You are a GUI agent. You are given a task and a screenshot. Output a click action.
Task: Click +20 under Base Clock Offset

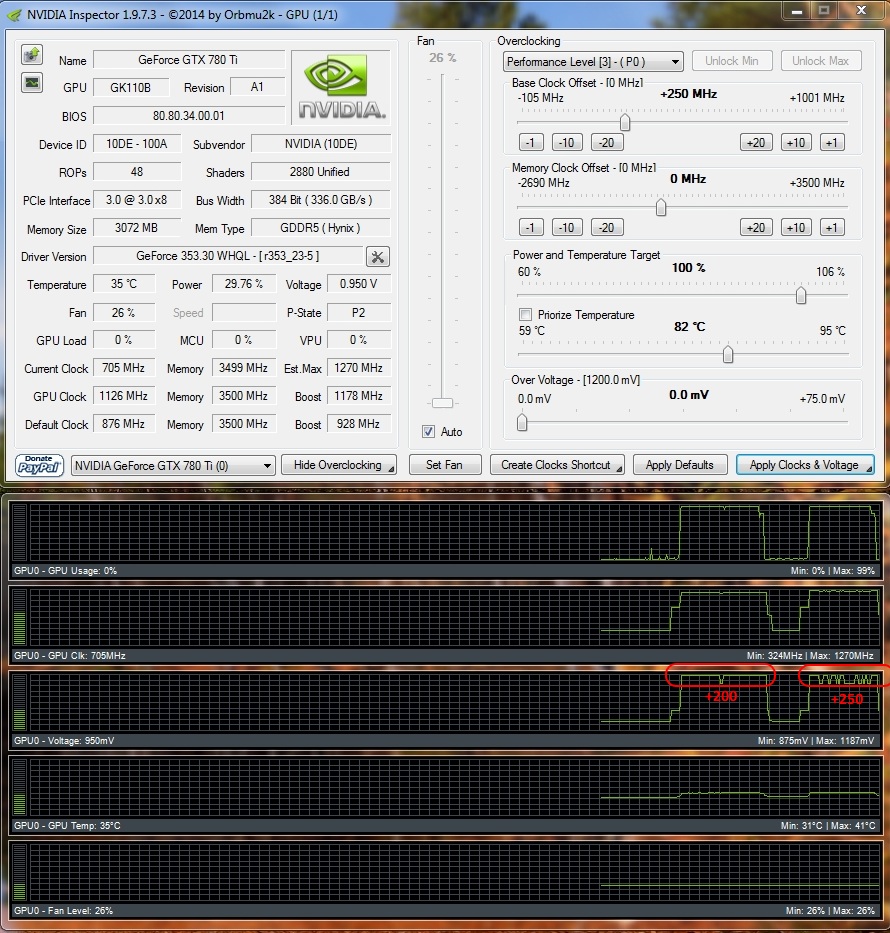[756, 143]
